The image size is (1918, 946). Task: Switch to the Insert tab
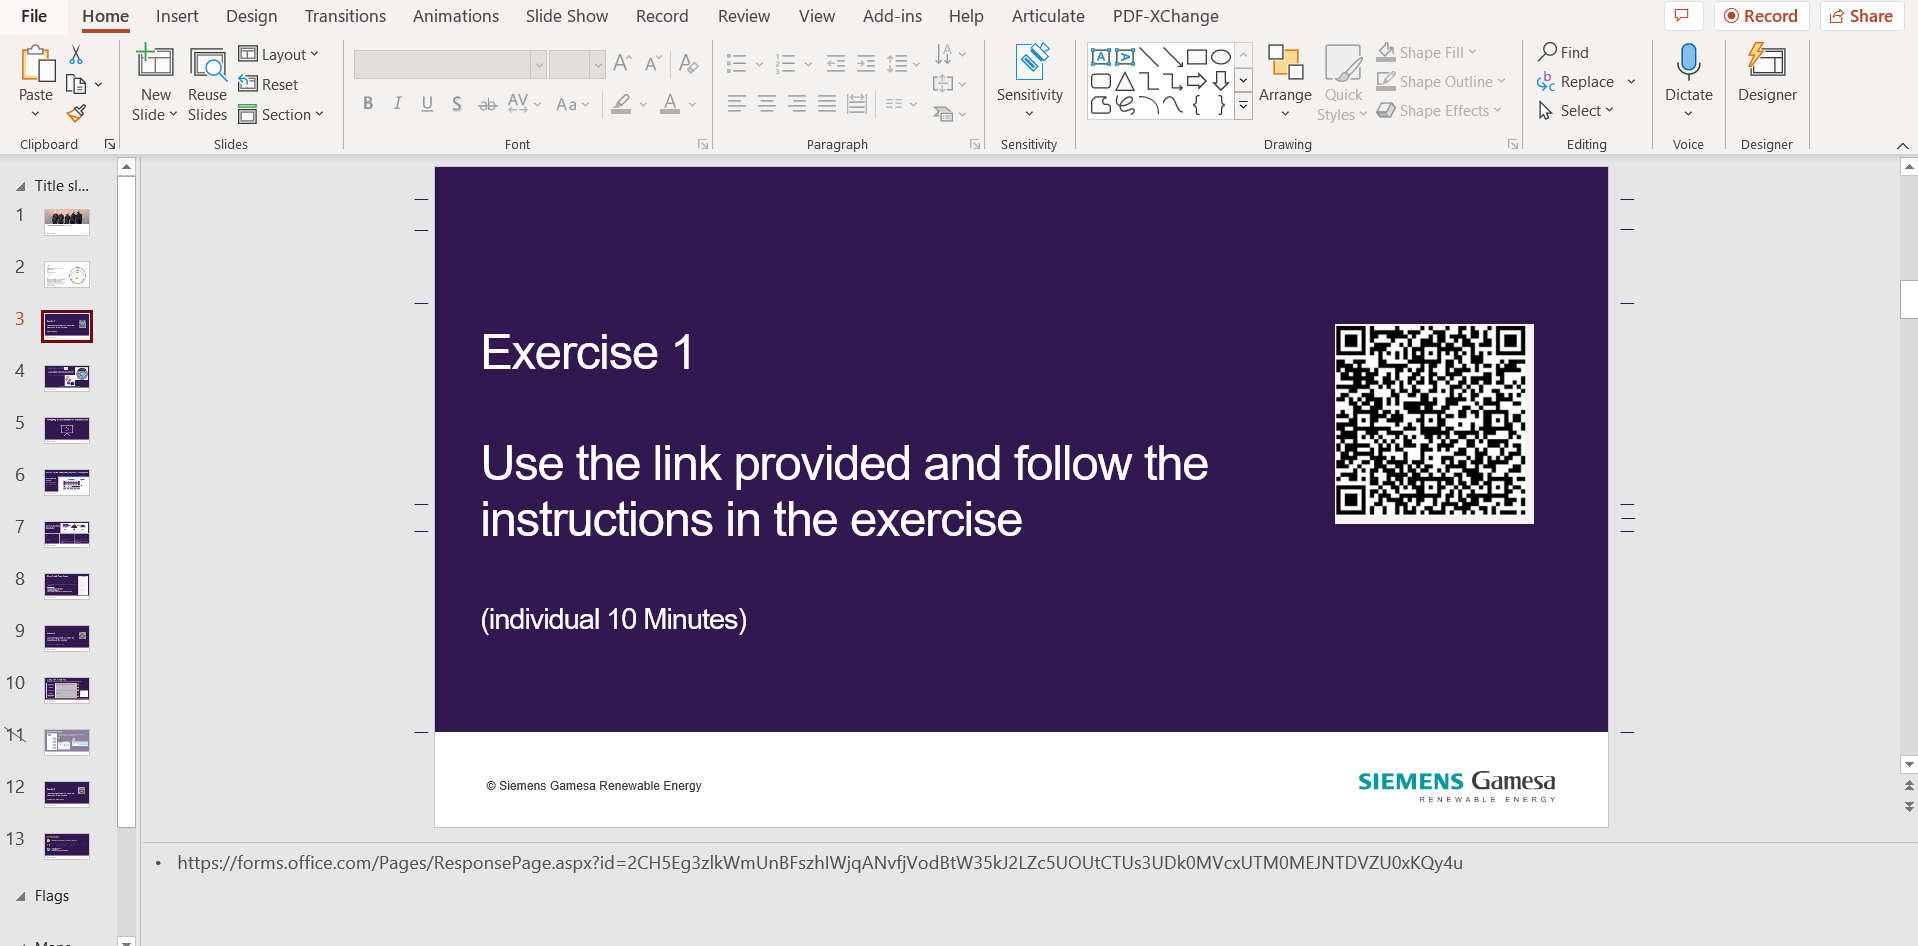(177, 16)
